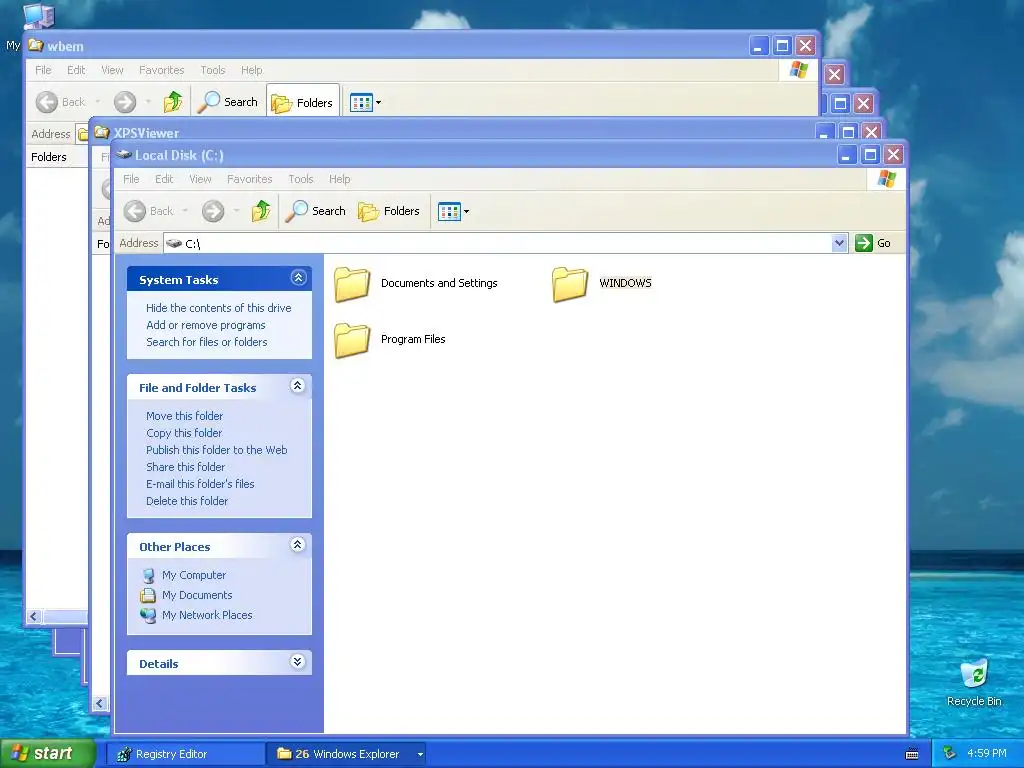Click the 4:59 PM clock

coord(987,754)
